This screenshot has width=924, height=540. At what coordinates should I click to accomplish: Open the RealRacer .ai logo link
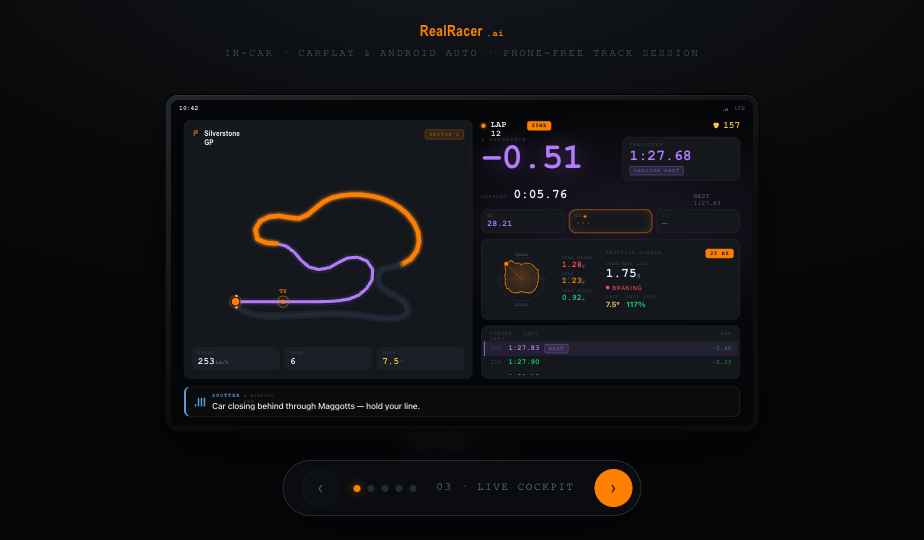pyautogui.click(x=461, y=31)
